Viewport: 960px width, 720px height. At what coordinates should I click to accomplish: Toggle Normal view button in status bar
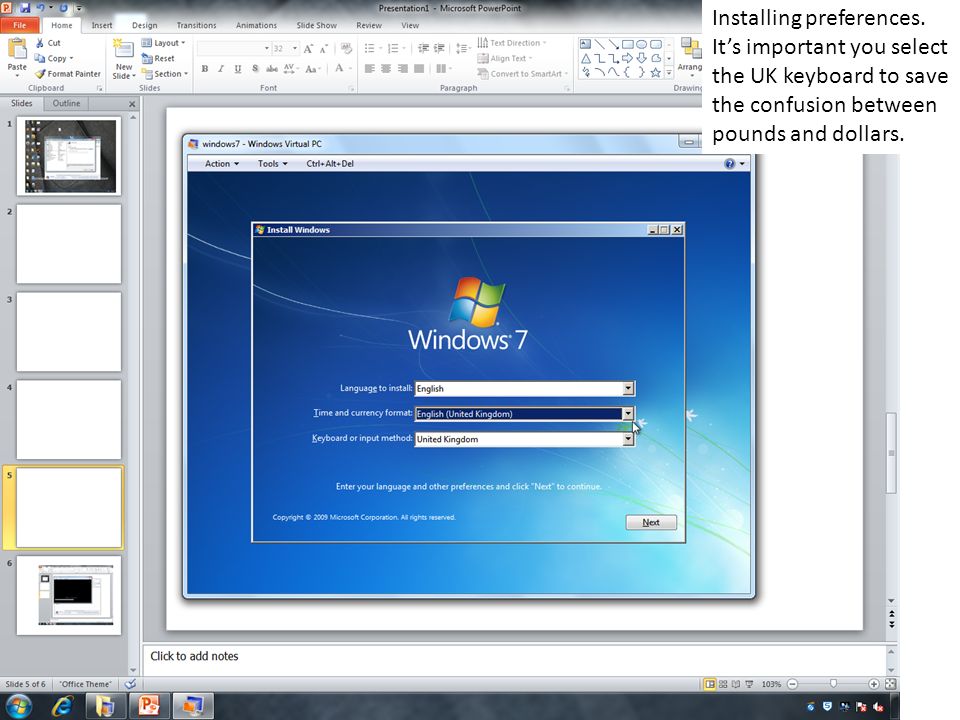tap(710, 684)
